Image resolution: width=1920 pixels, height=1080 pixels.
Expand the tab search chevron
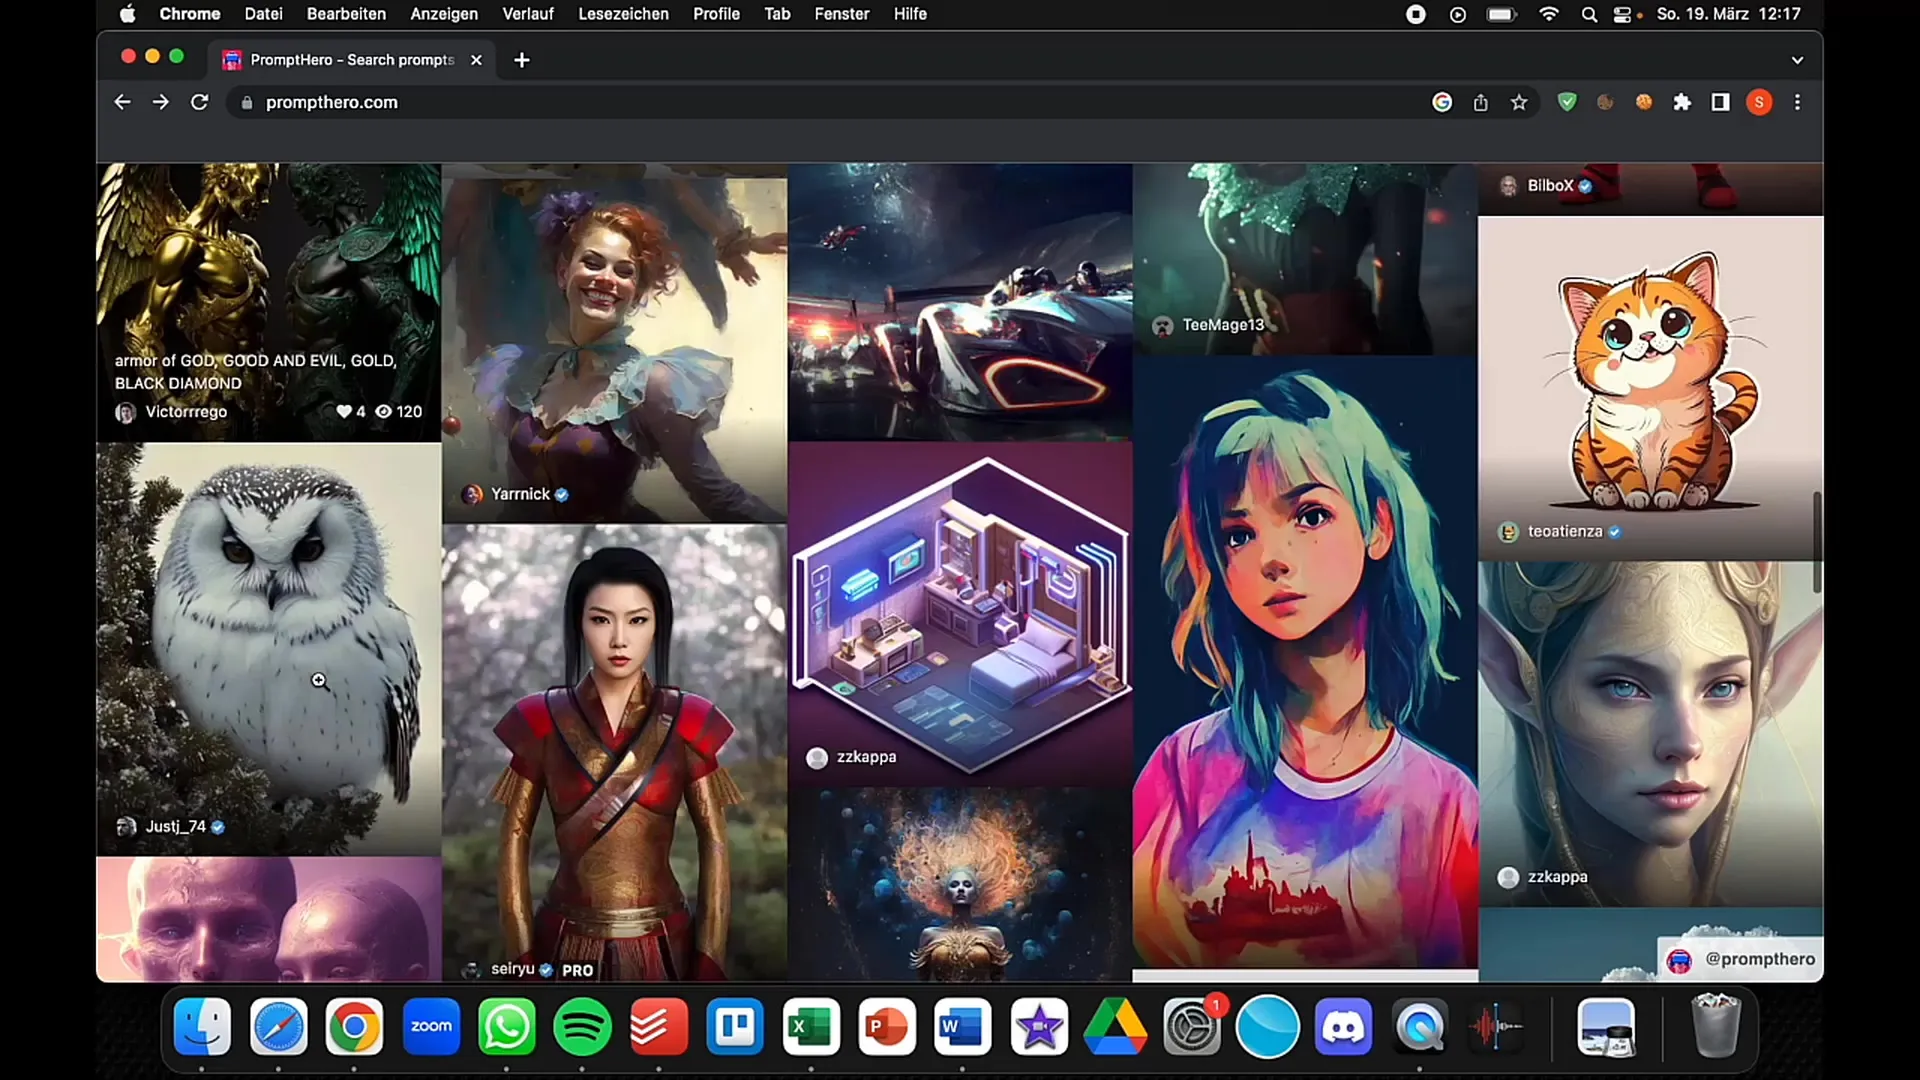click(x=1797, y=60)
